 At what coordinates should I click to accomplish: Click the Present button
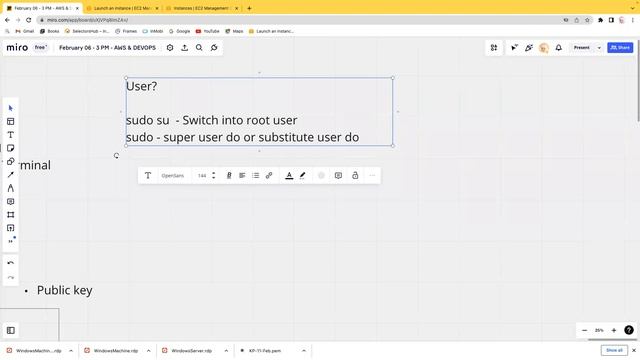pos(581,48)
